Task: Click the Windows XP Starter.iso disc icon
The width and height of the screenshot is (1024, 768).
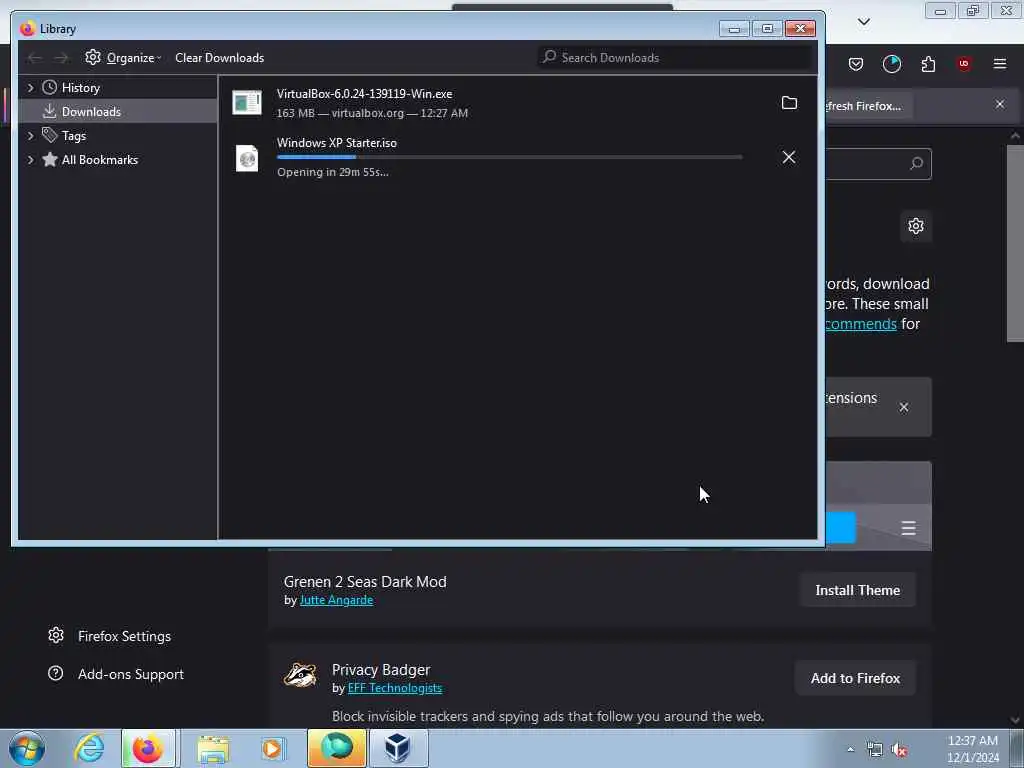Action: pos(247,158)
